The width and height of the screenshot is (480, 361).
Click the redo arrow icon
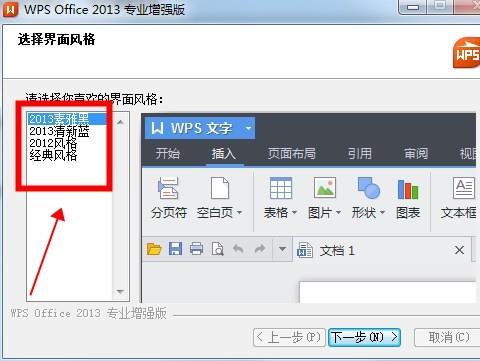coord(260,249)
